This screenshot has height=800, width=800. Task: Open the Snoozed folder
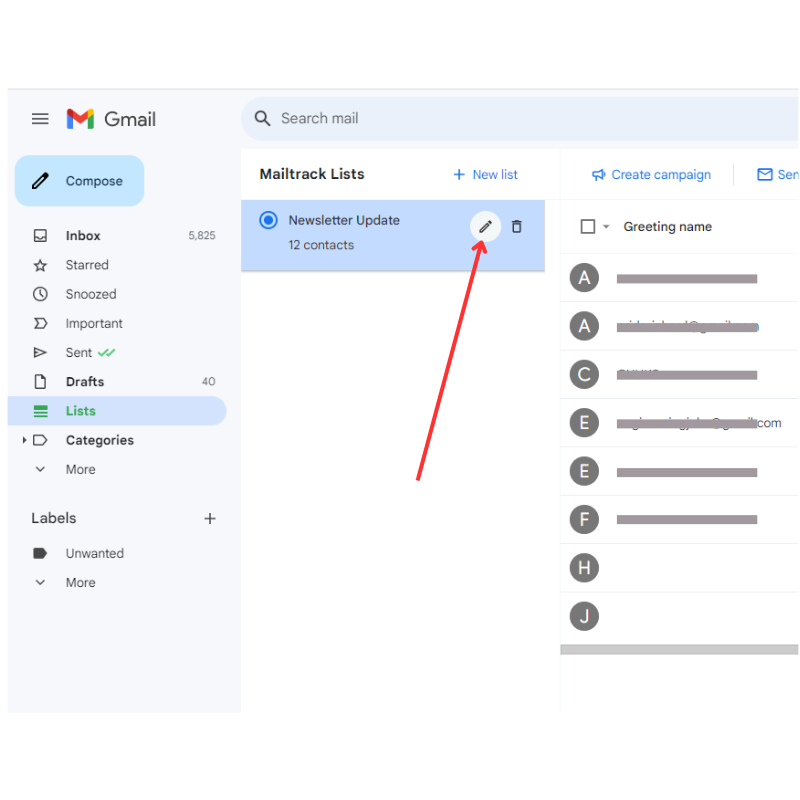point(117,294)
